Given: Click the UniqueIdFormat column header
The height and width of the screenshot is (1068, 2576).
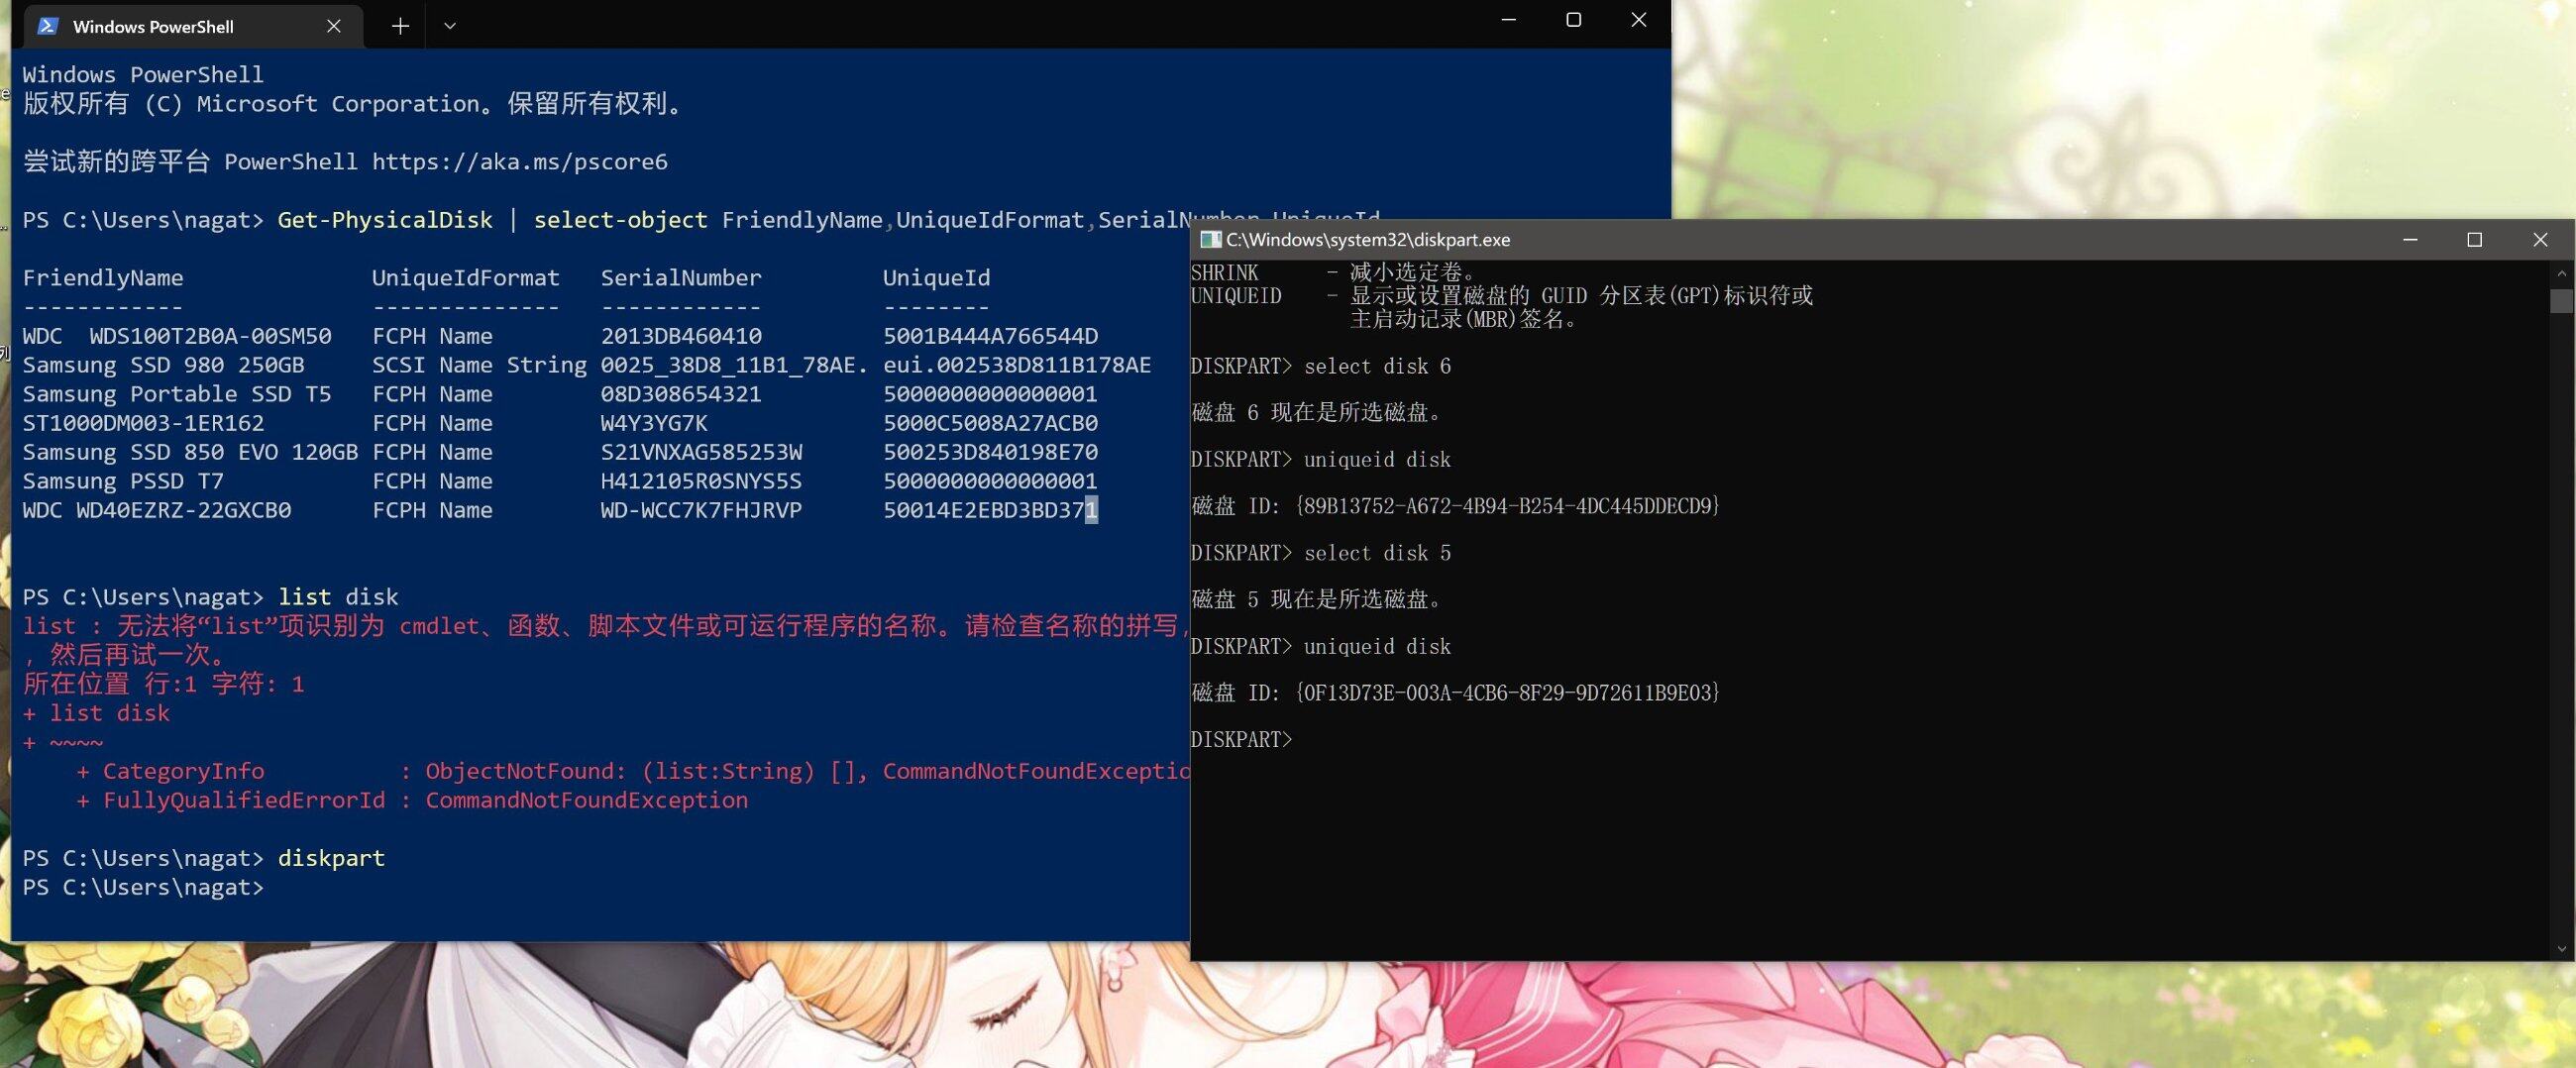Looking at the screenshot, I should [466, 278].
